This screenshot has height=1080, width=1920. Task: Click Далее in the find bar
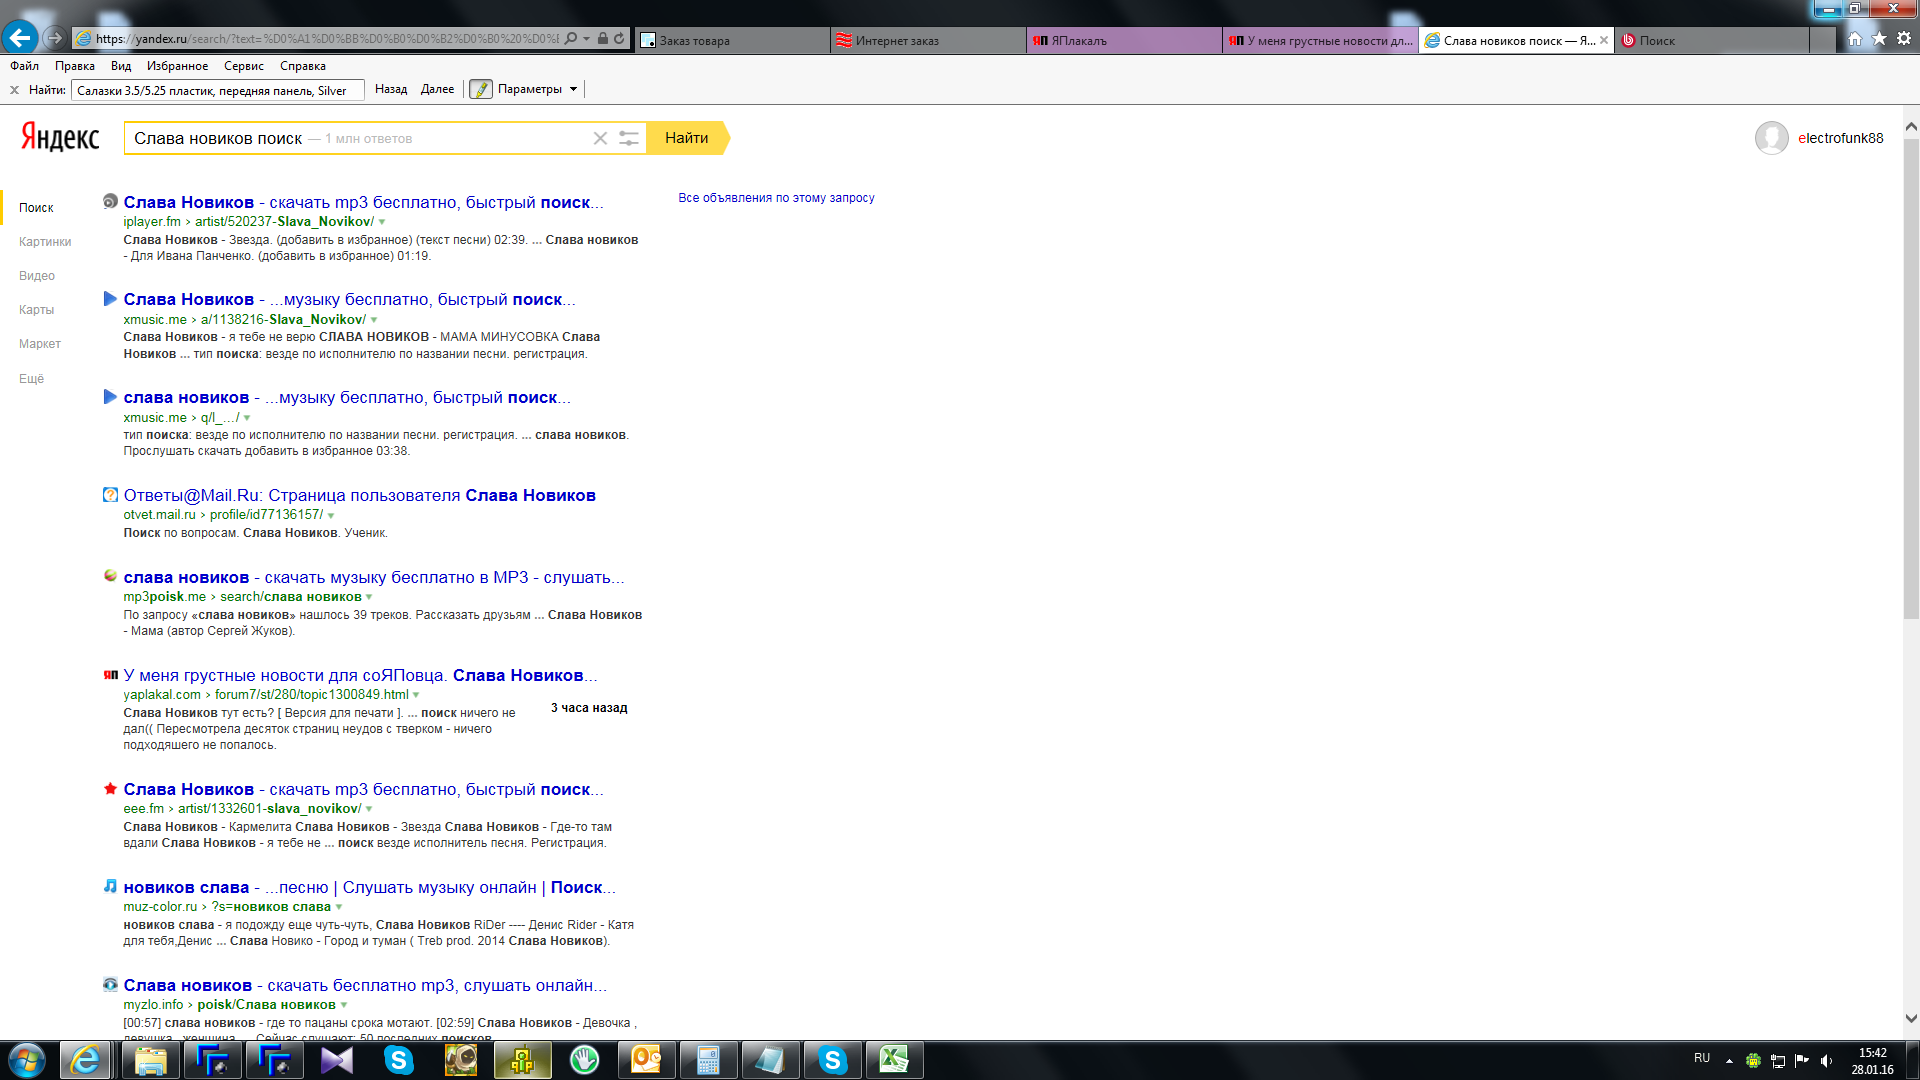pyautogui.click(x=437, y=89)
